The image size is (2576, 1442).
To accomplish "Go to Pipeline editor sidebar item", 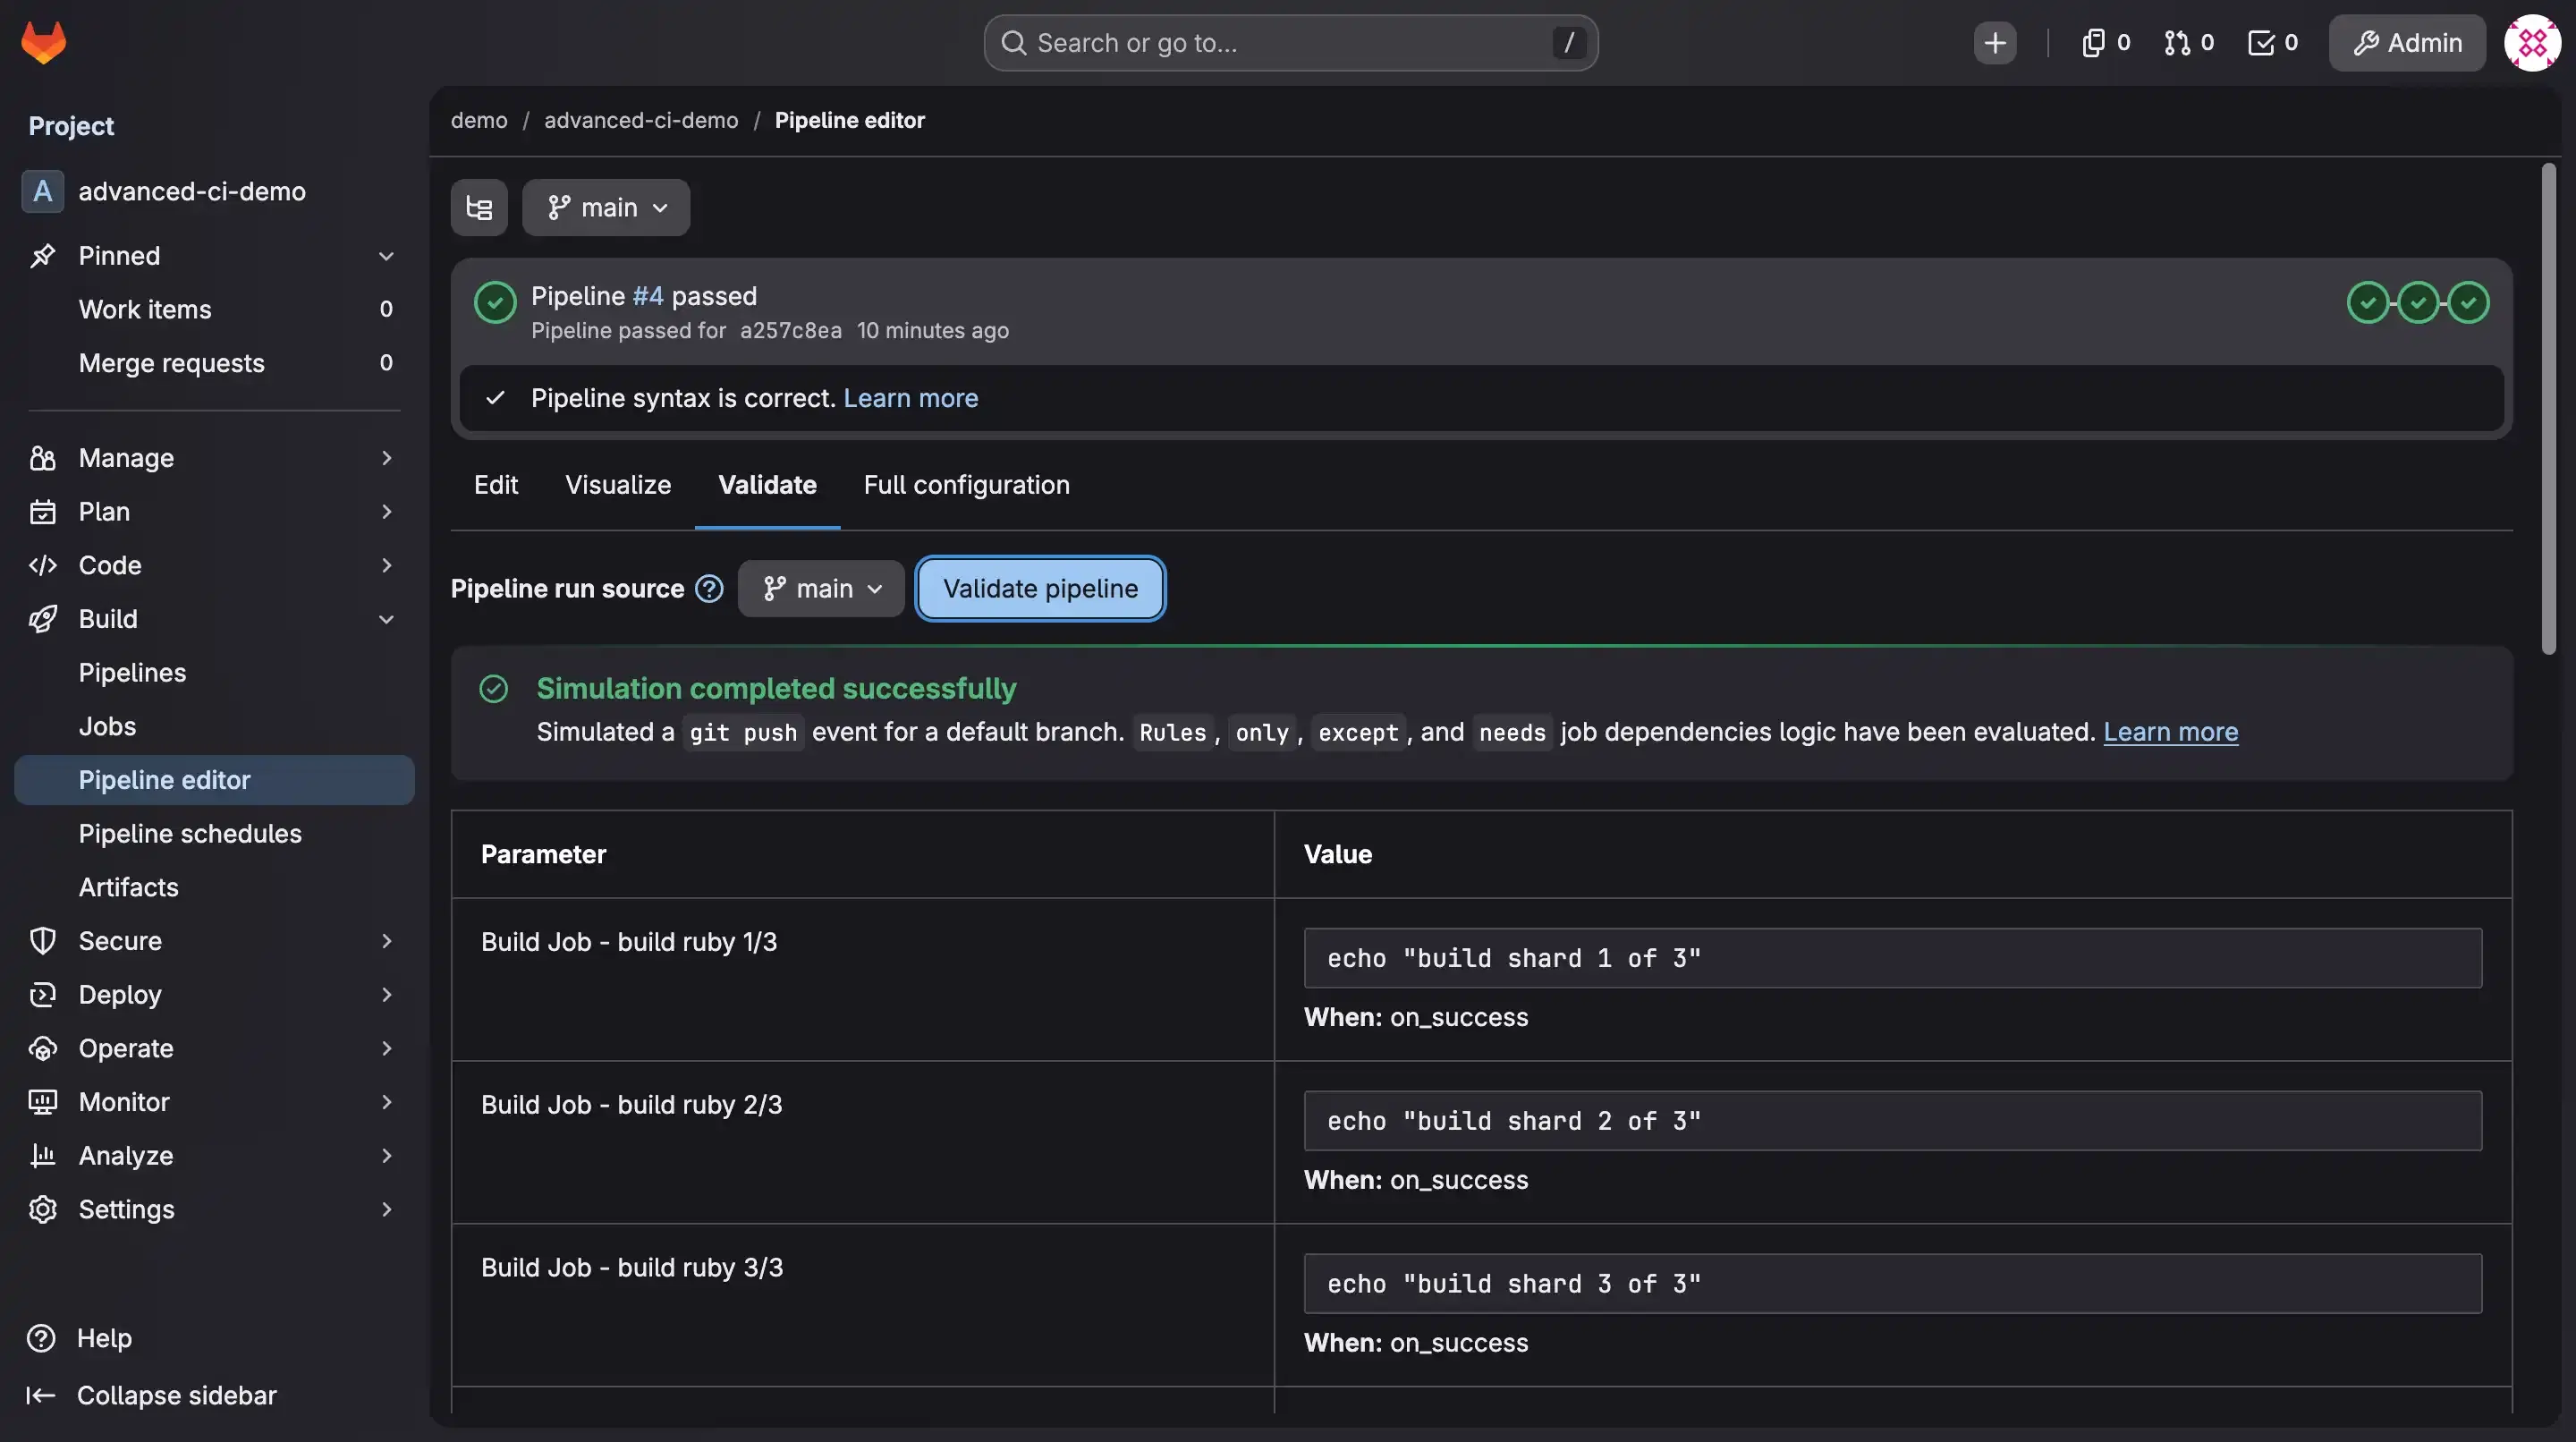I will [x=214, y=780].
